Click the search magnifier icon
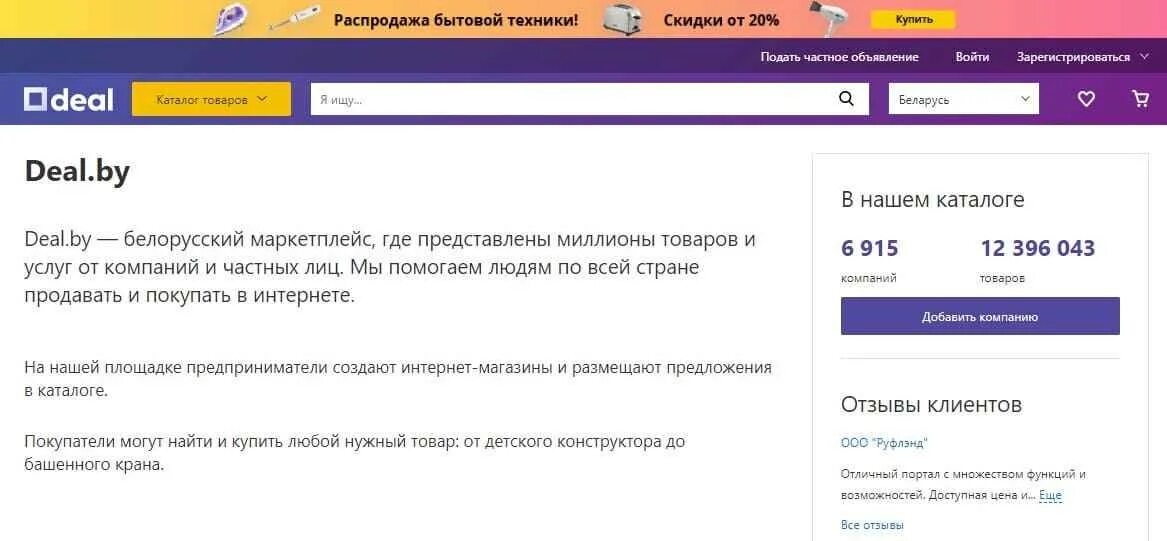Viewport: 1167px width, 541px height. point(846,99)
